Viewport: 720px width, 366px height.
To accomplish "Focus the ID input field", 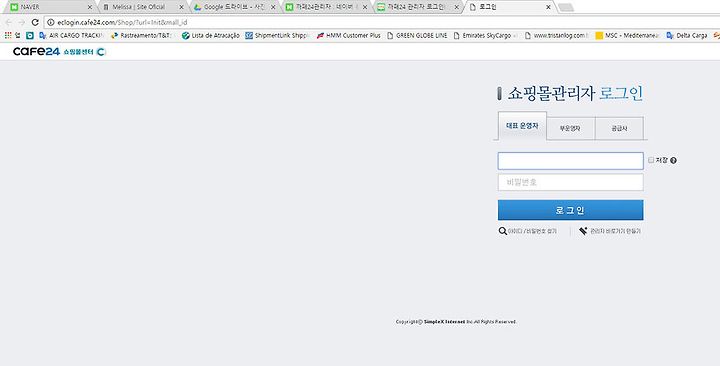I will pyautogui.click(x=570, y=161).
